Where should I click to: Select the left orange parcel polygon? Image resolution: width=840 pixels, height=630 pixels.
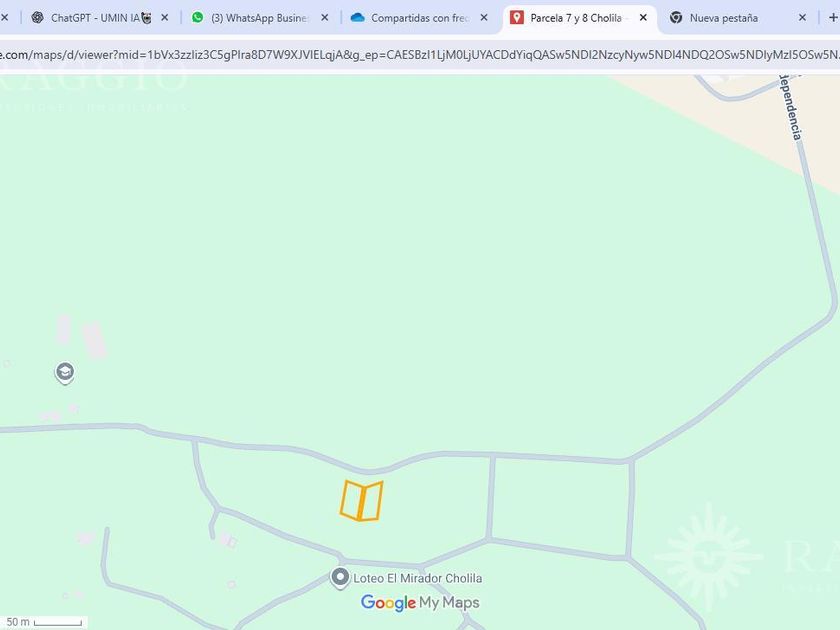coord(351,500)
